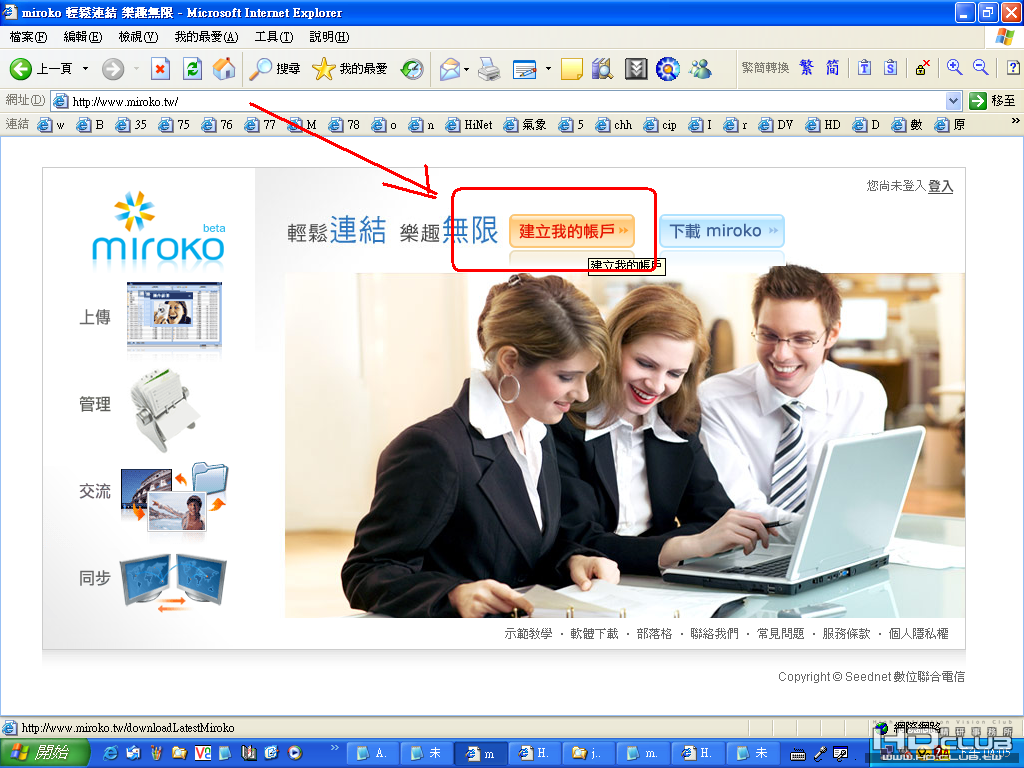Open the 檔案(F) File menu

pos(28,37)
